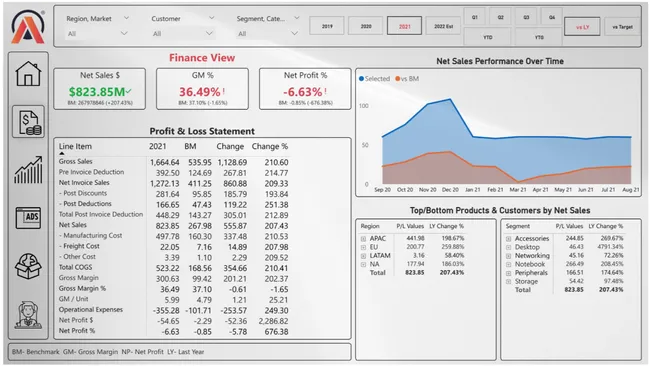This screenshot has width=650, height=366.
Task: Select the 2021 year button
Action: pyautogui.click(x=405, y=26)
